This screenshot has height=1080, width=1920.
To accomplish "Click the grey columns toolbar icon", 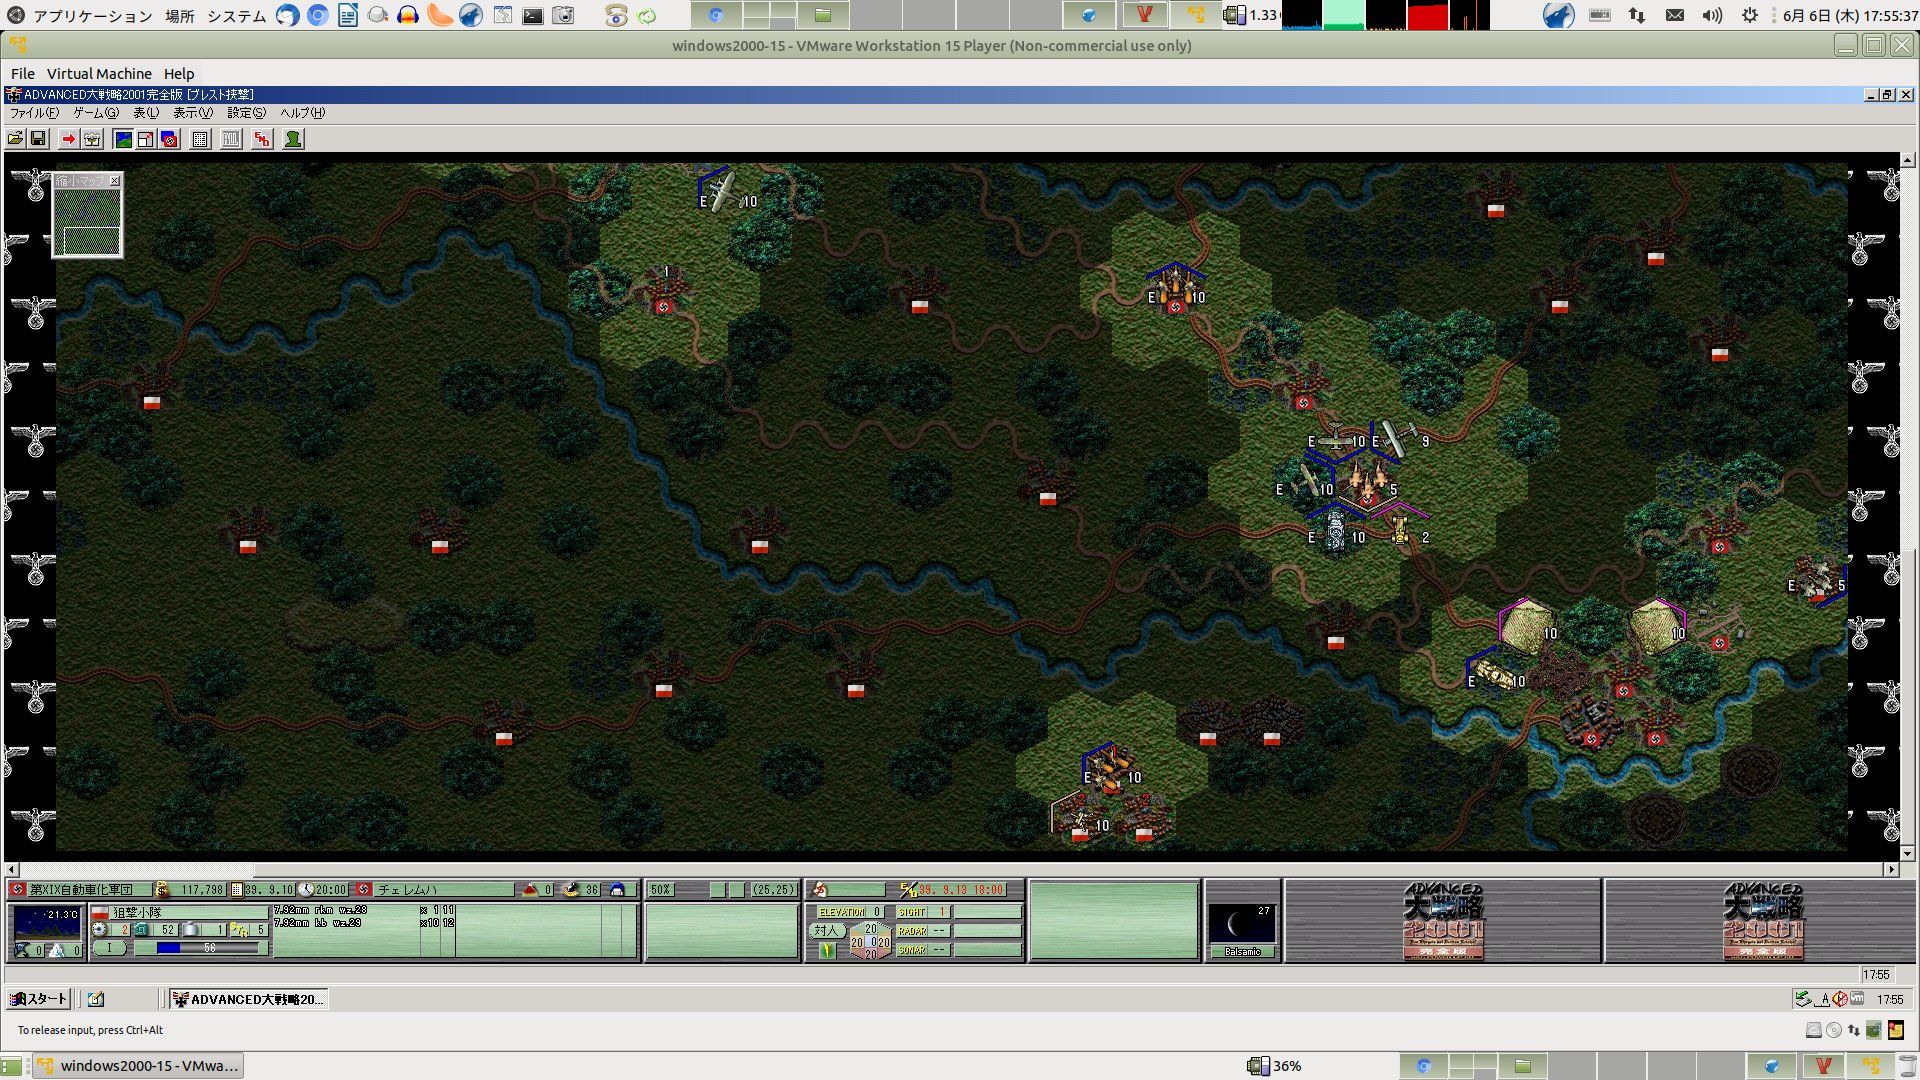I will [231, 139].
